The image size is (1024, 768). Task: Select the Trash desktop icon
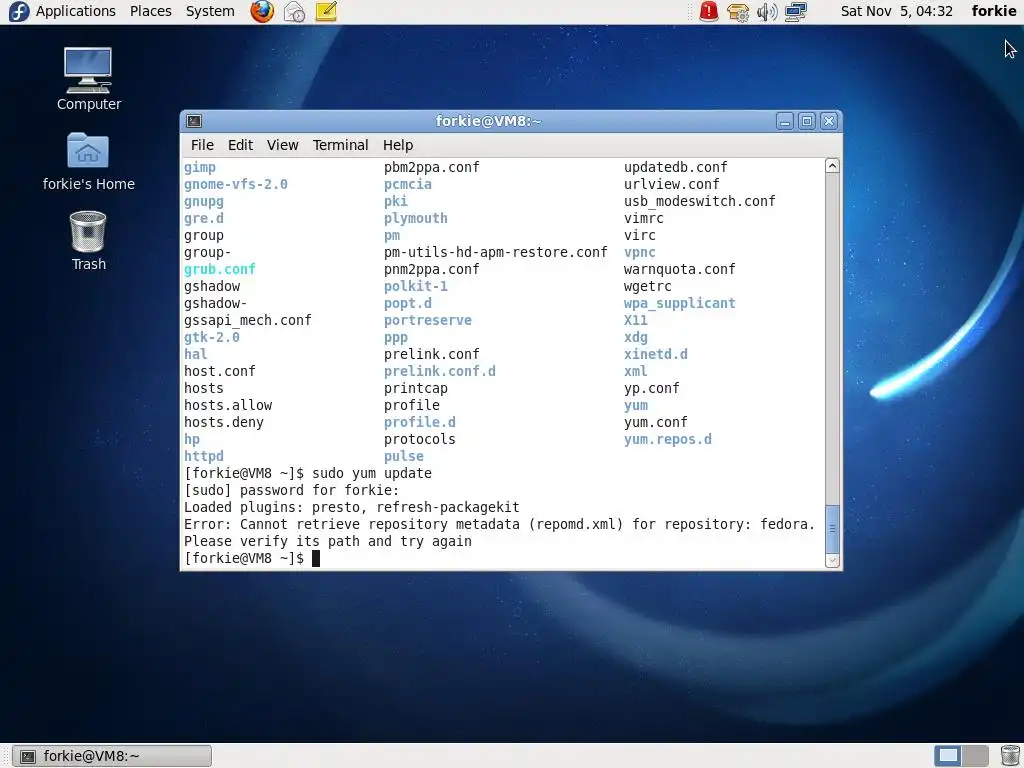pyautogui.click(x=88, y=241)
